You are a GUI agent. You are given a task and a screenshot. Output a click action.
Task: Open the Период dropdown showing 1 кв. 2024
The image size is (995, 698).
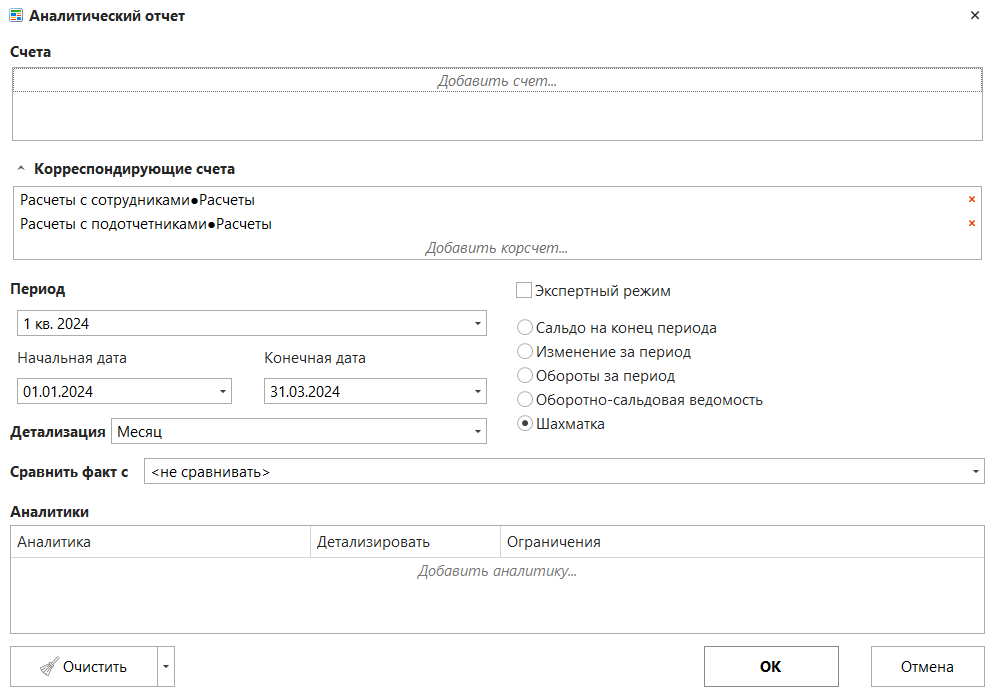click(477, 324)
